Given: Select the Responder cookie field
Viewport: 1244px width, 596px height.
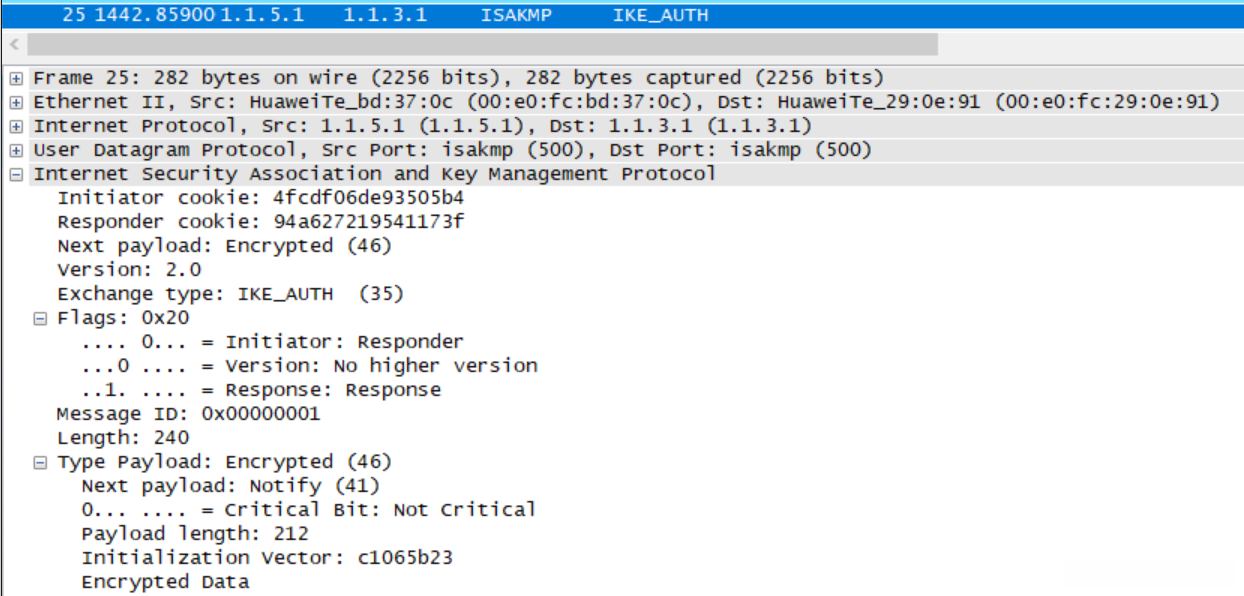Looking at the screenshot, I should [260, 222].
